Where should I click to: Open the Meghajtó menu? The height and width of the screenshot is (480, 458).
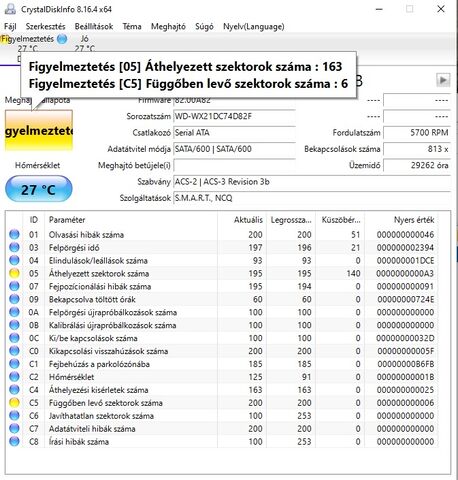[168, 27]
